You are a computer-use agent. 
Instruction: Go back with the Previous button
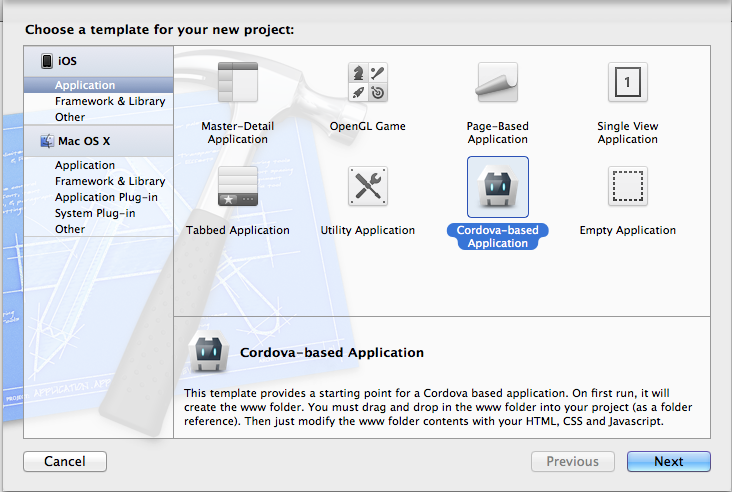point(573,461)
